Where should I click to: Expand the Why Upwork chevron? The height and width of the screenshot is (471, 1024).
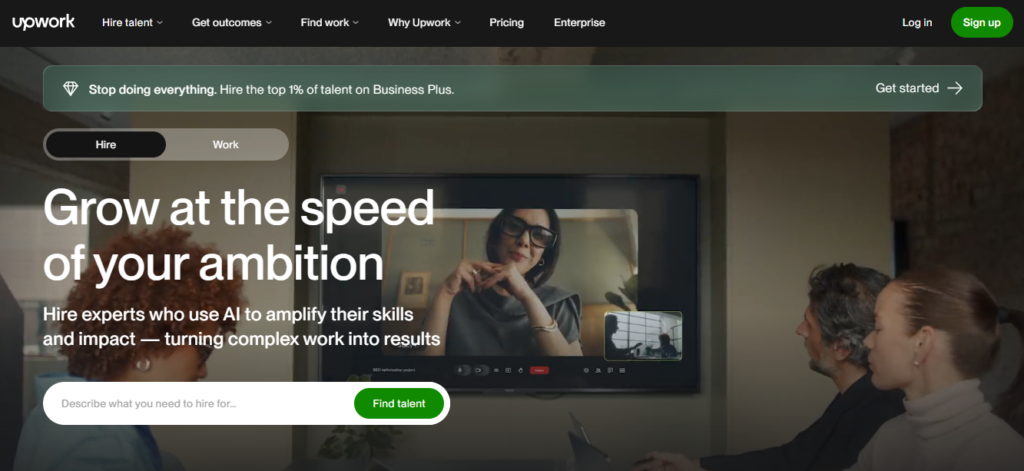pos(458,23)
